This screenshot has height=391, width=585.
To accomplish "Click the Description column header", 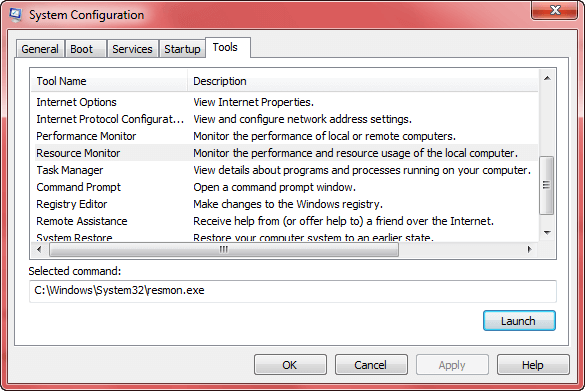I will click(363, 81).
